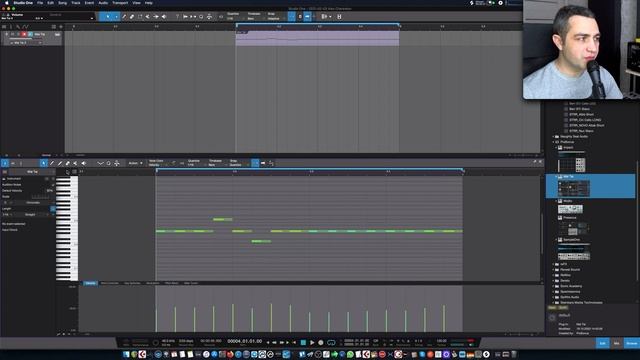The image size is (640, 360).
Task: Select the SampleOne instrument in the browser
Action: (x=571, y=240)
